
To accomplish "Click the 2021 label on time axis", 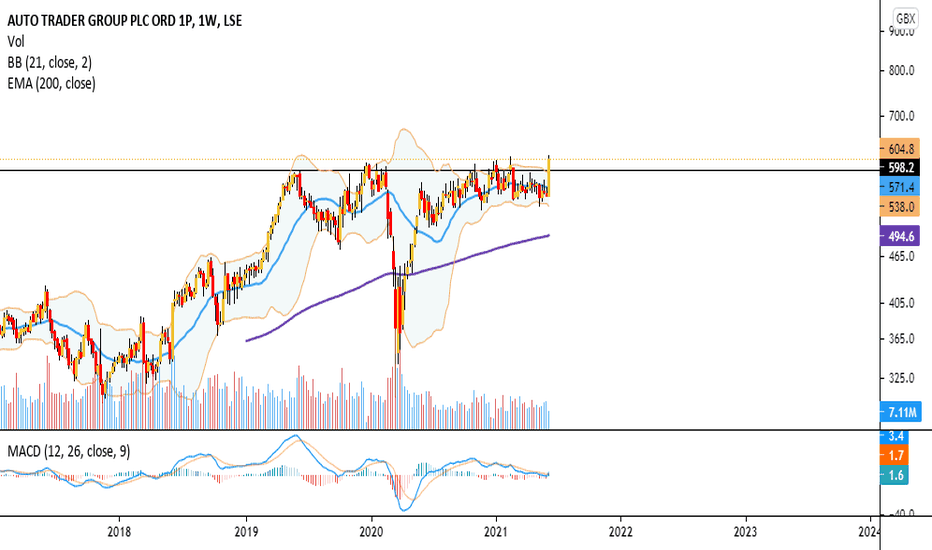I will click(x=496, y=532).
